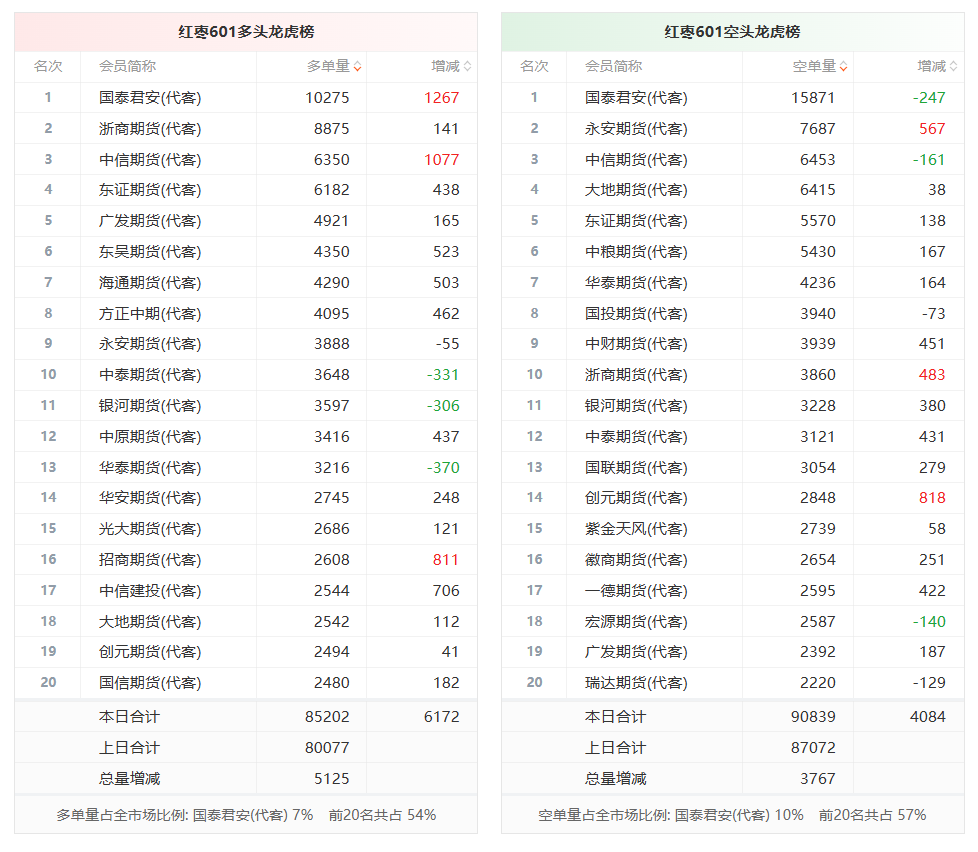Click red change value 1077
The height and width of the screenshot is (852, 978).
pos(442,160)
